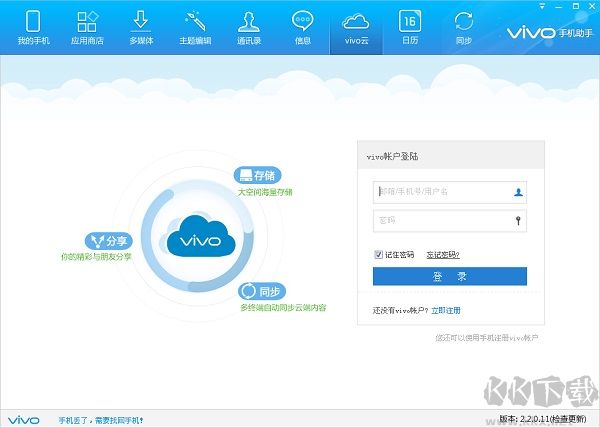Toggle the 记住密码 checkbox

click(x=378, y=254)
